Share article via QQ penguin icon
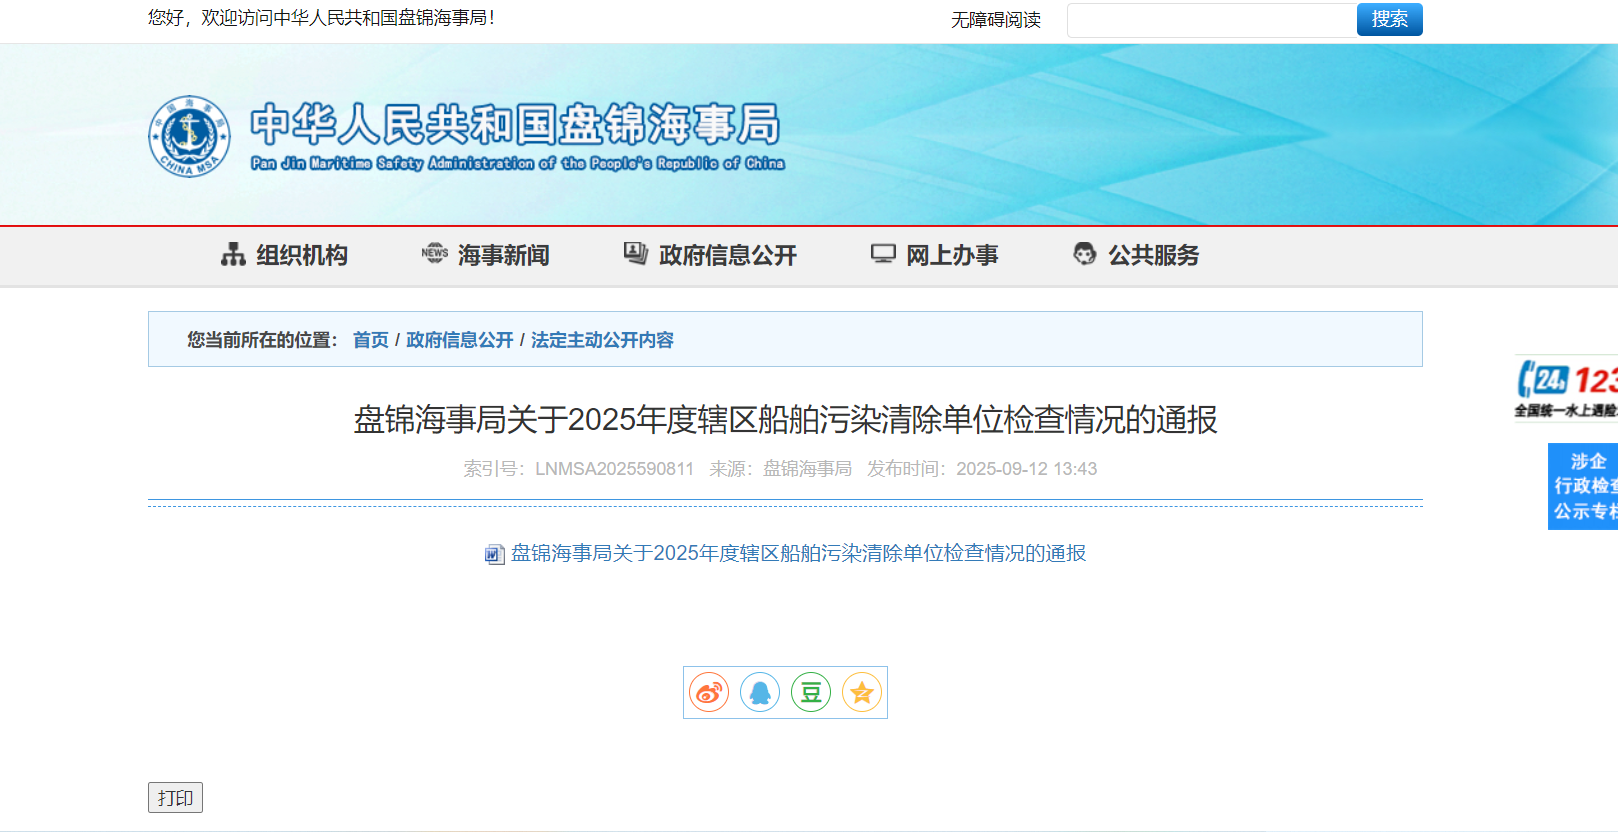 [760, 692]
